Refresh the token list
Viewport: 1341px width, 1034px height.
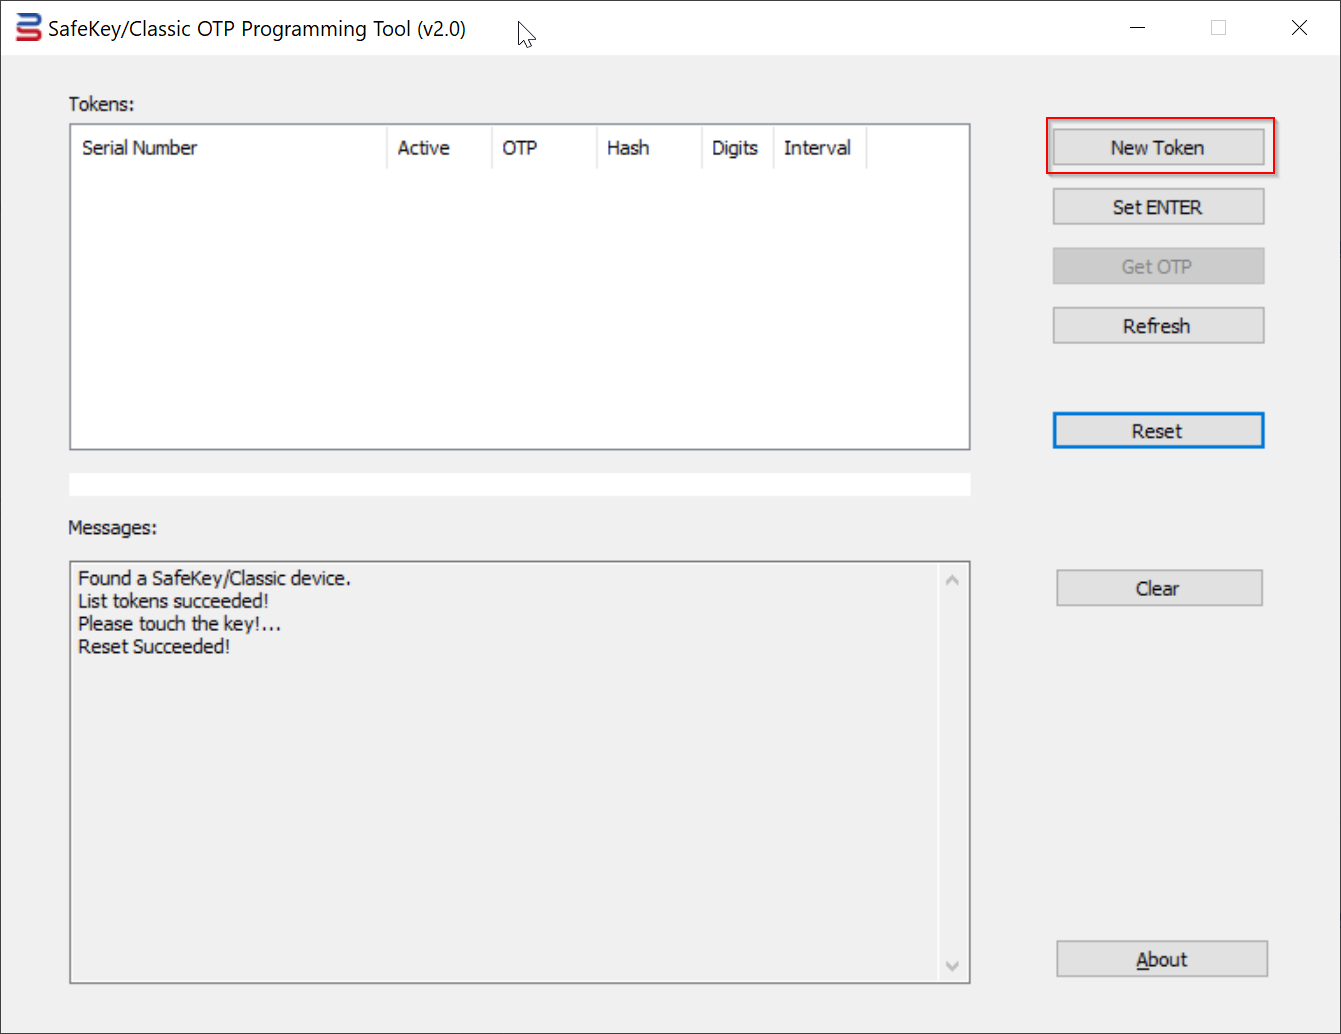[1158, 326]
